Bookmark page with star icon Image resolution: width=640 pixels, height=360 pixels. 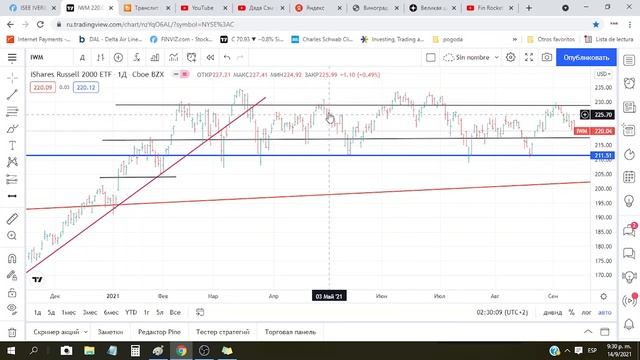pos(596,24)
